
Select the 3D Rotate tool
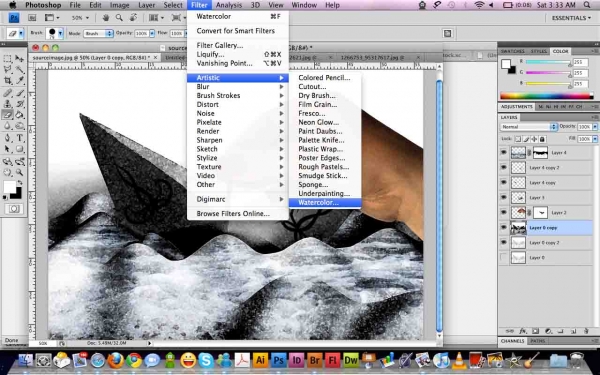7,161
